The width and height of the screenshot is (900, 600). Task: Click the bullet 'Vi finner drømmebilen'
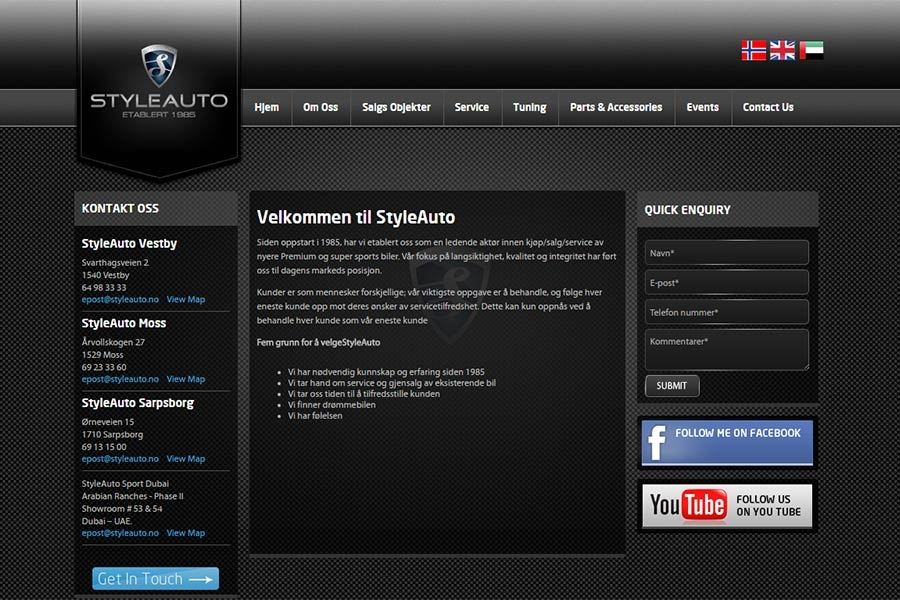pos(332,405)
